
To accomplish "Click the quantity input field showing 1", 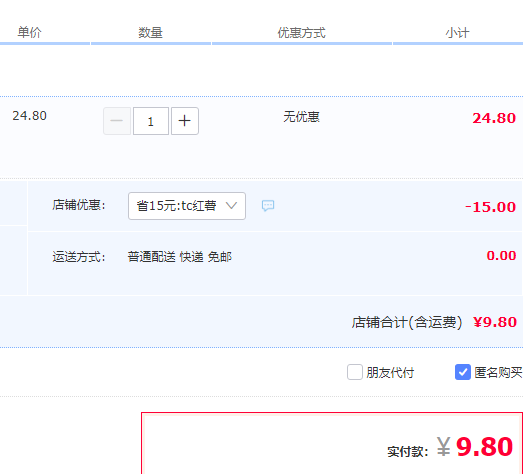I will pos(151,121).
